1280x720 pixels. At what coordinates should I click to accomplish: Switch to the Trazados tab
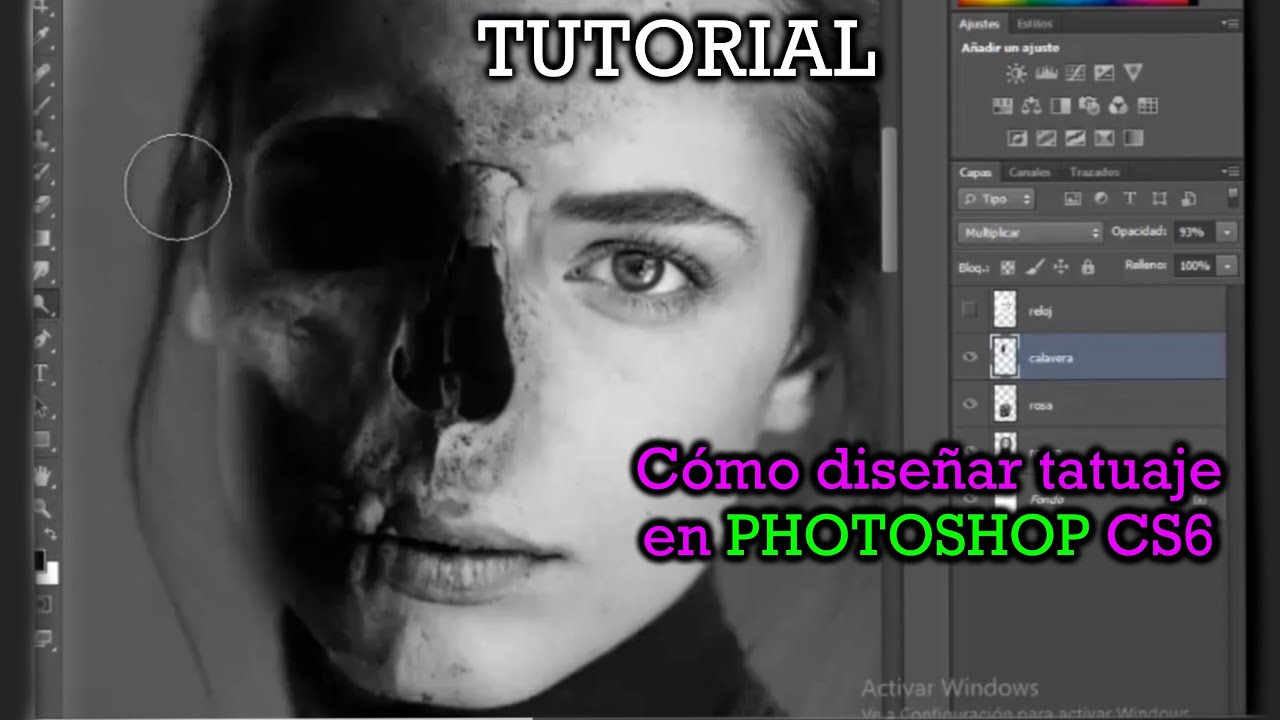coord(1093,172)
